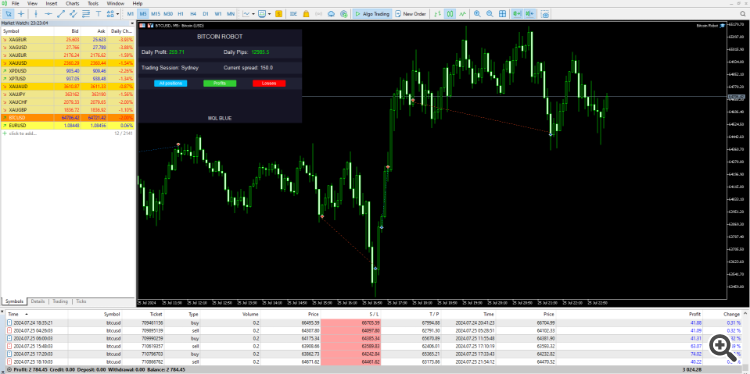Select BTCUSD row in Market Watch
Viewport: 750px width, 374px height.
[68, 117]
